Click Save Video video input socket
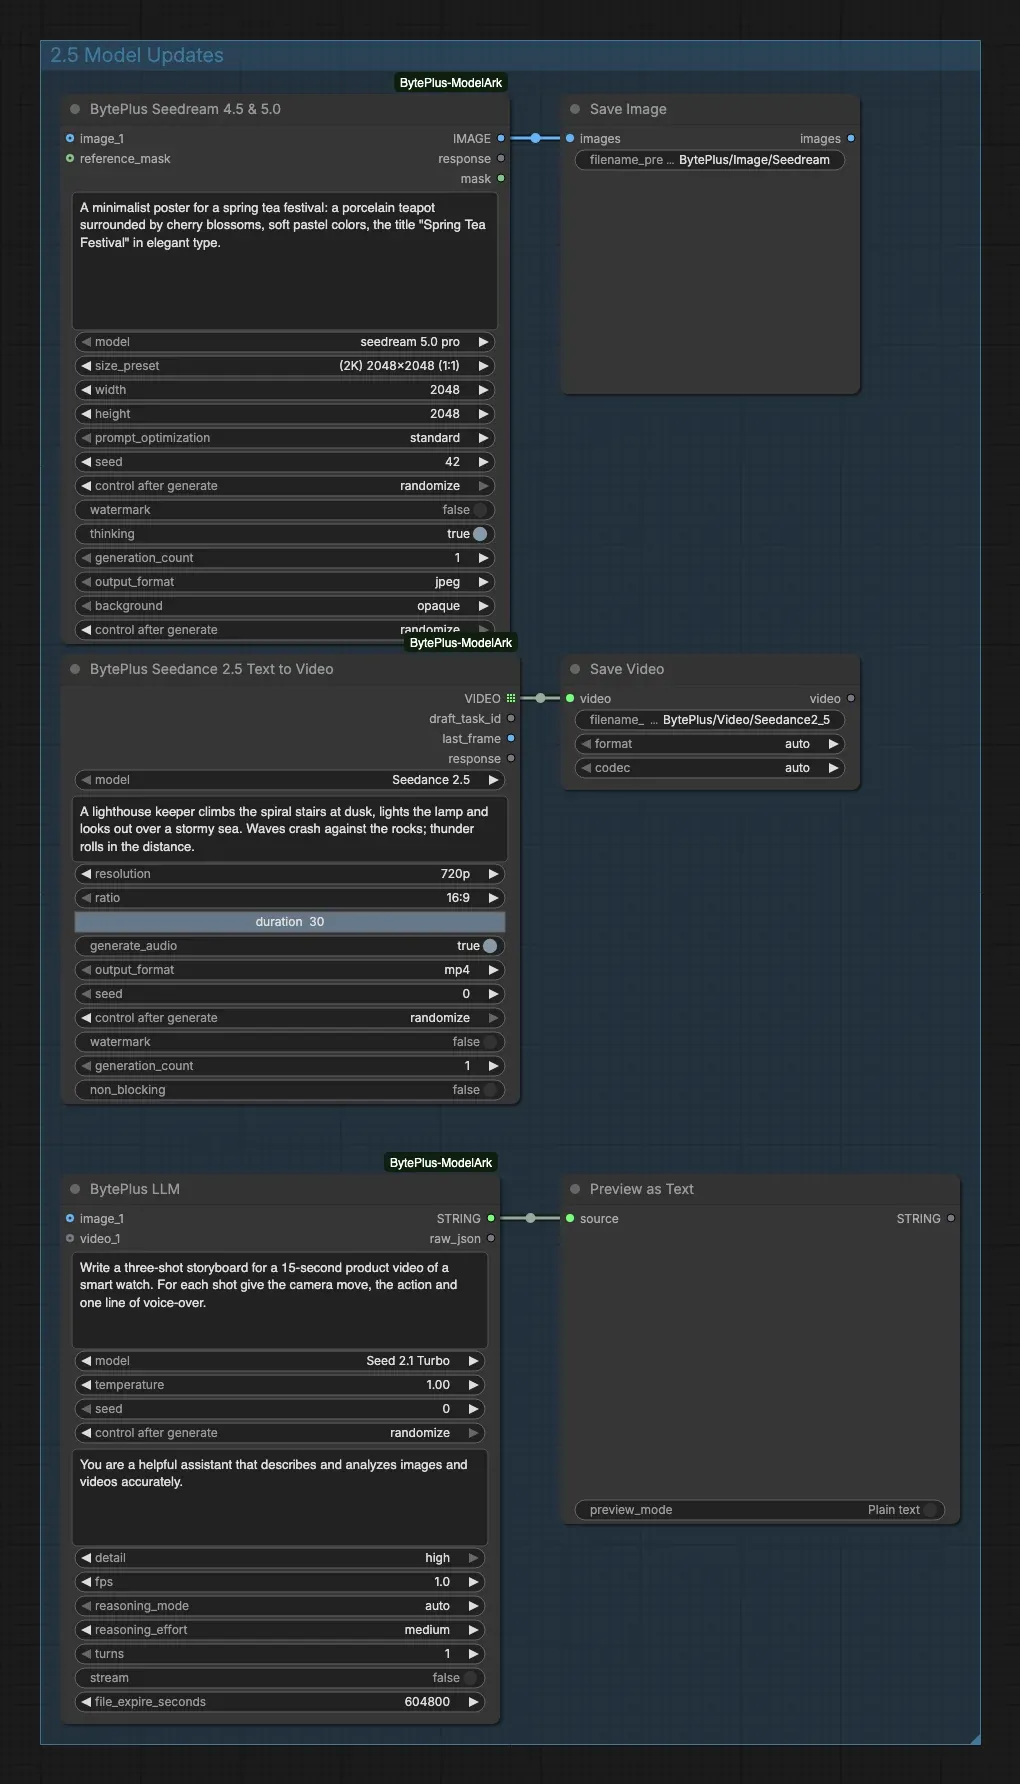Screen dimensions: 1020x1784 click(x=570, y=698)
